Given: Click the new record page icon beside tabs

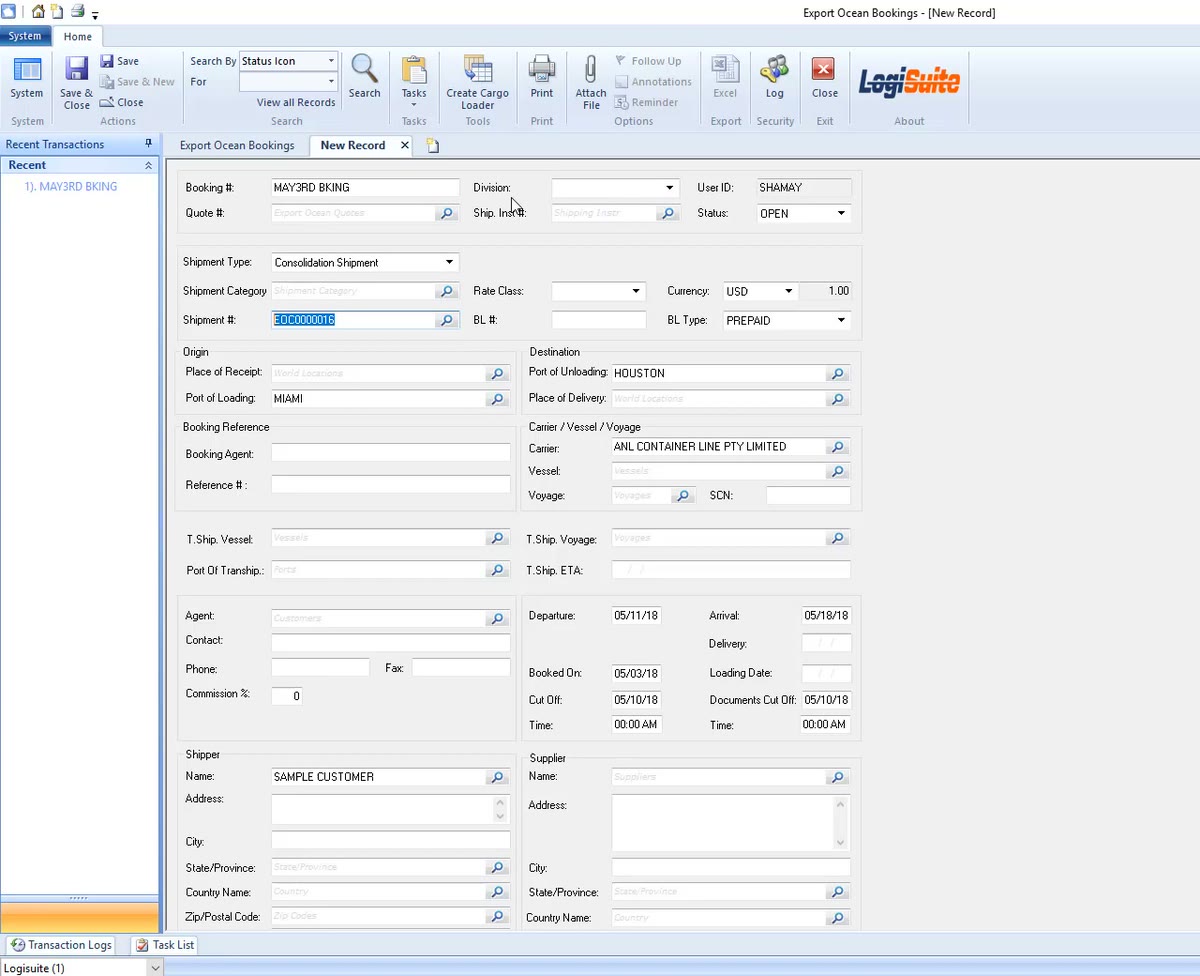Looking at the screenshot, I should [x=432, y=146].
